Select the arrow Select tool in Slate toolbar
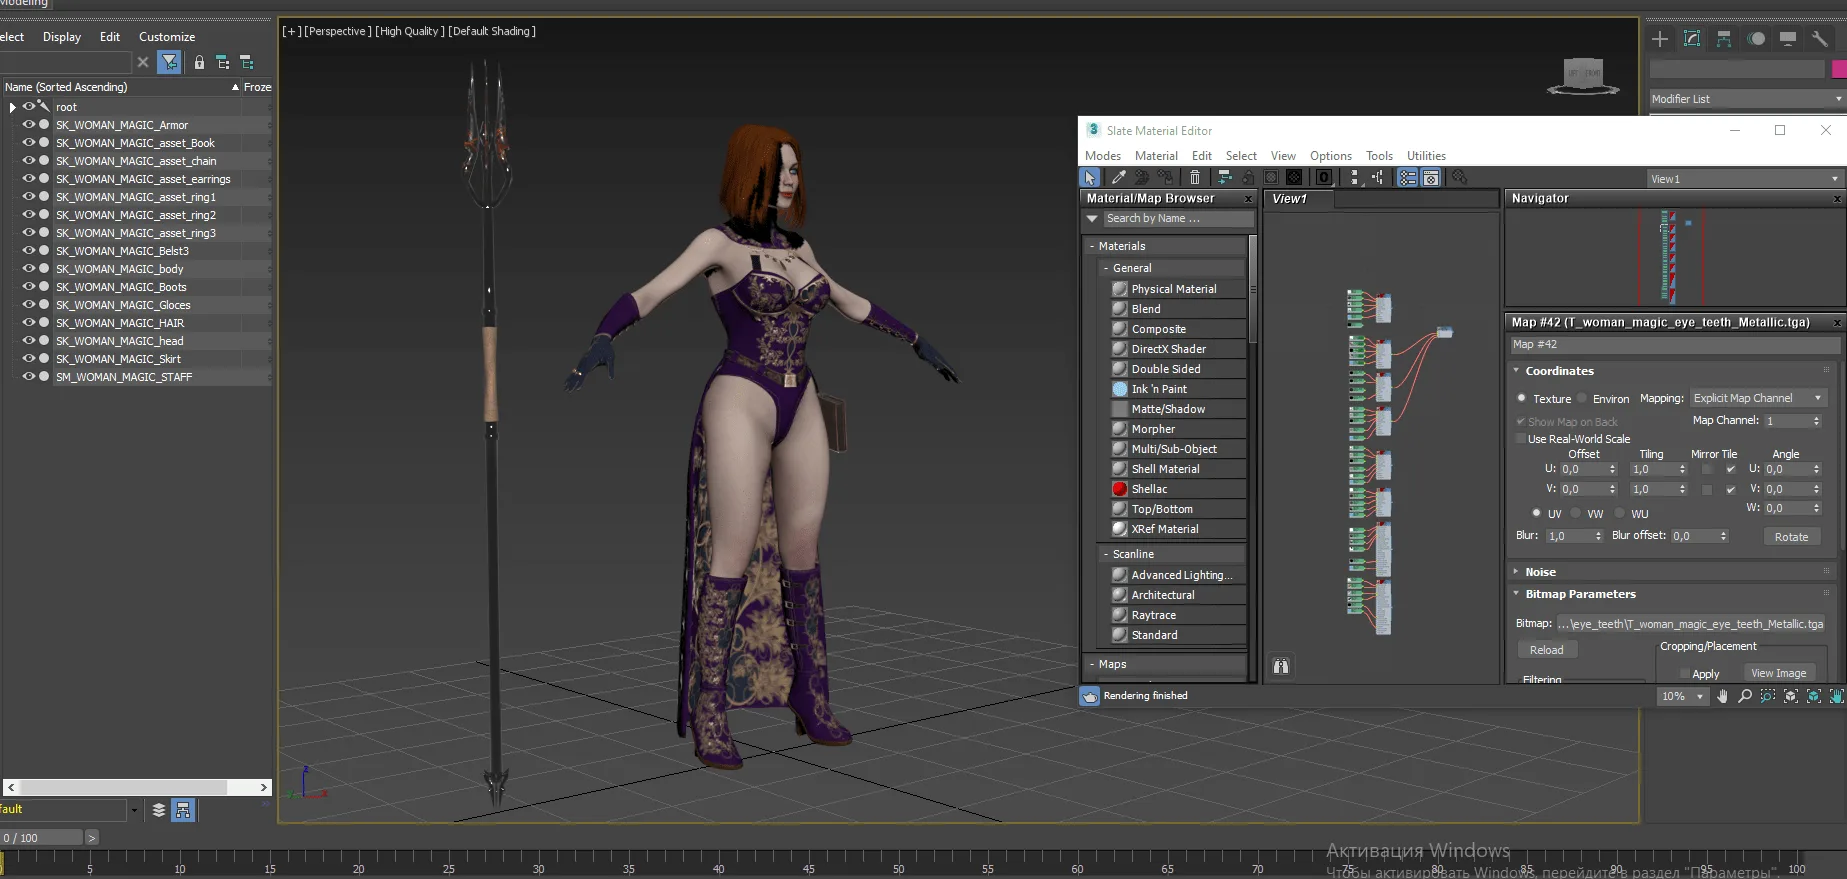The width and height of the screenshot is (1847, 879). 1090,177
